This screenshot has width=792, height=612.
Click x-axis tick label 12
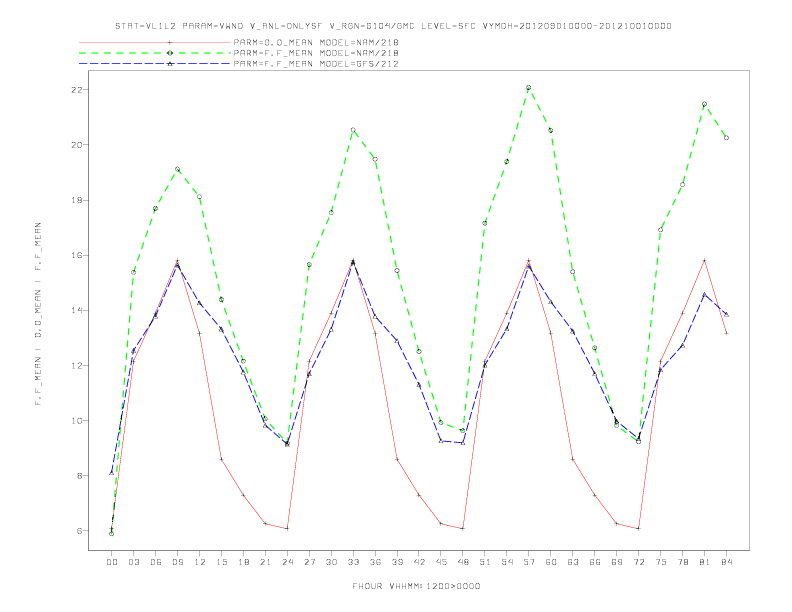(x=200, y=562)
